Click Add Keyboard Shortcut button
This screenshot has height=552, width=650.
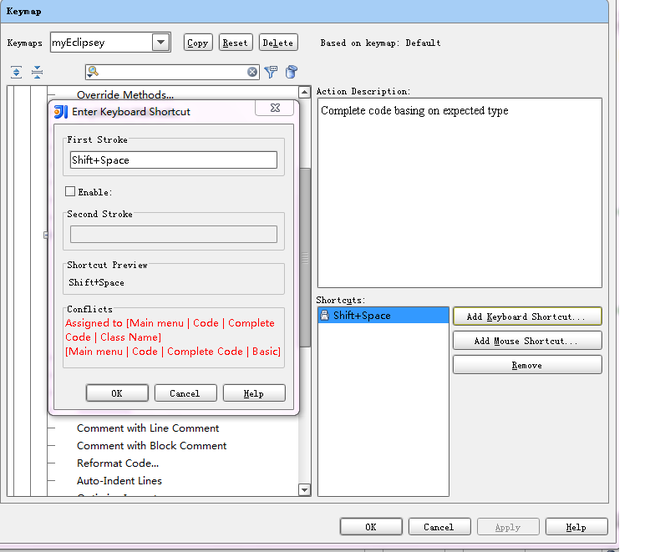[x=527, y=317]
